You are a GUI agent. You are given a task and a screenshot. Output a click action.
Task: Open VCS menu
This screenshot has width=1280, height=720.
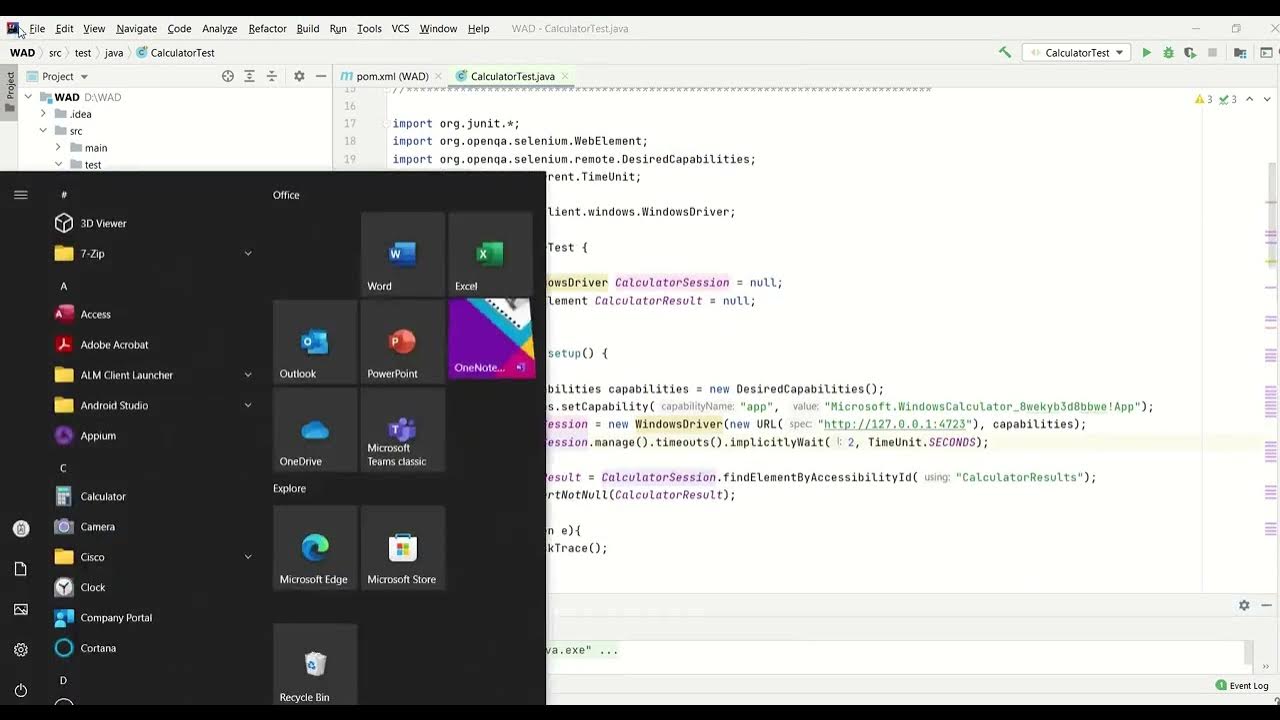click(400, 29)
